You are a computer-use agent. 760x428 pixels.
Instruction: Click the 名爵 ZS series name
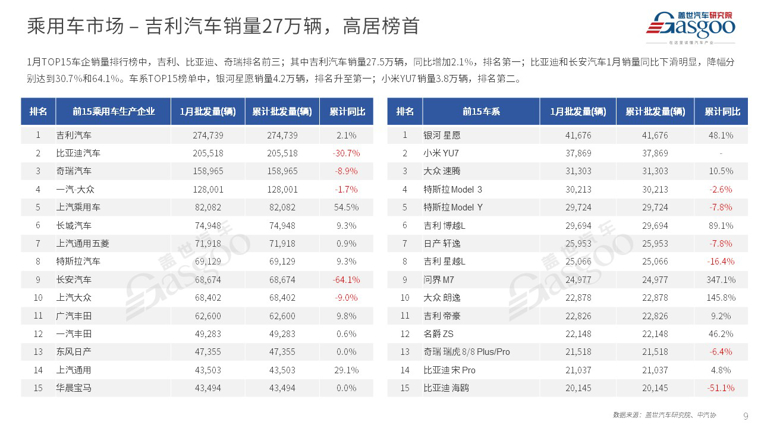coord(439,334)
